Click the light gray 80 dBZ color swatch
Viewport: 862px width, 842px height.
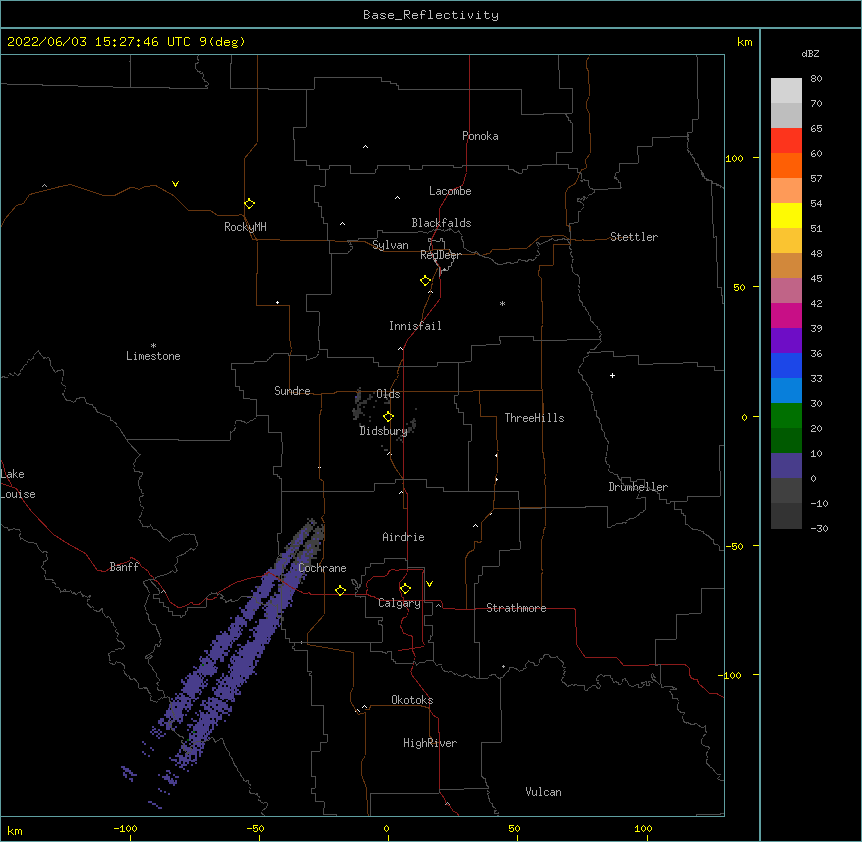click(x=786, y=90)
